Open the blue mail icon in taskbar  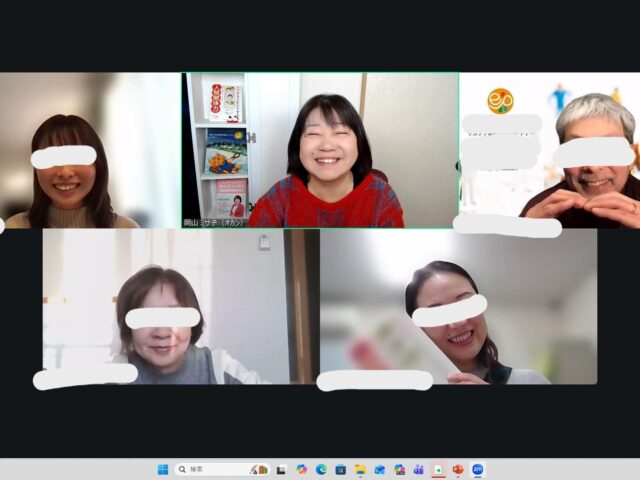pos(380,469)
